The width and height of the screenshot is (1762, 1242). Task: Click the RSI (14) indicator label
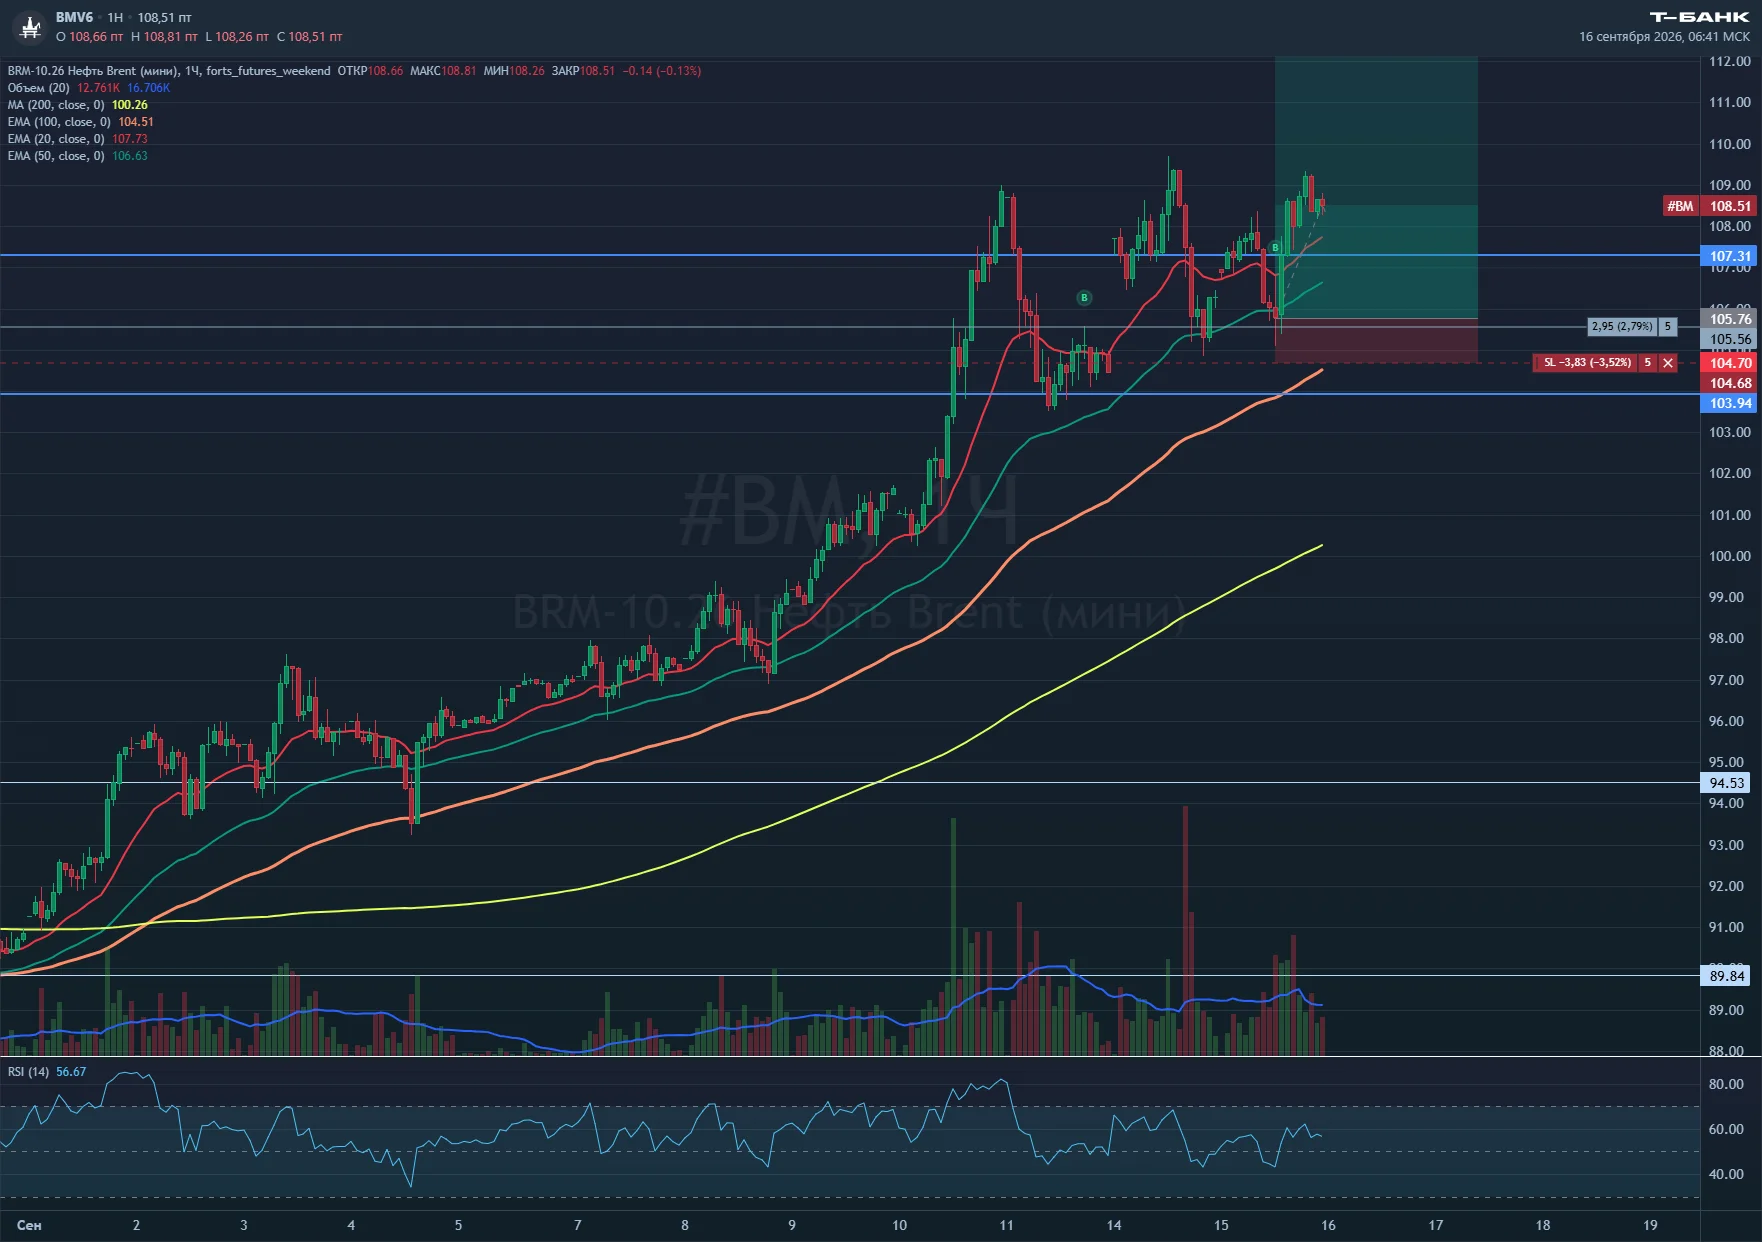point(28,1072)
